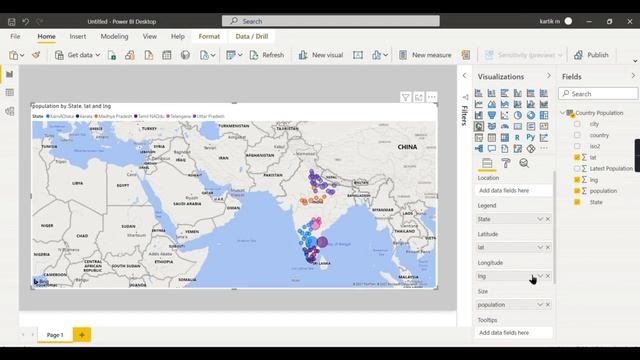Select the Treemap visual
This screenshot has height=360, width=640.
click(x=544, y=115)
